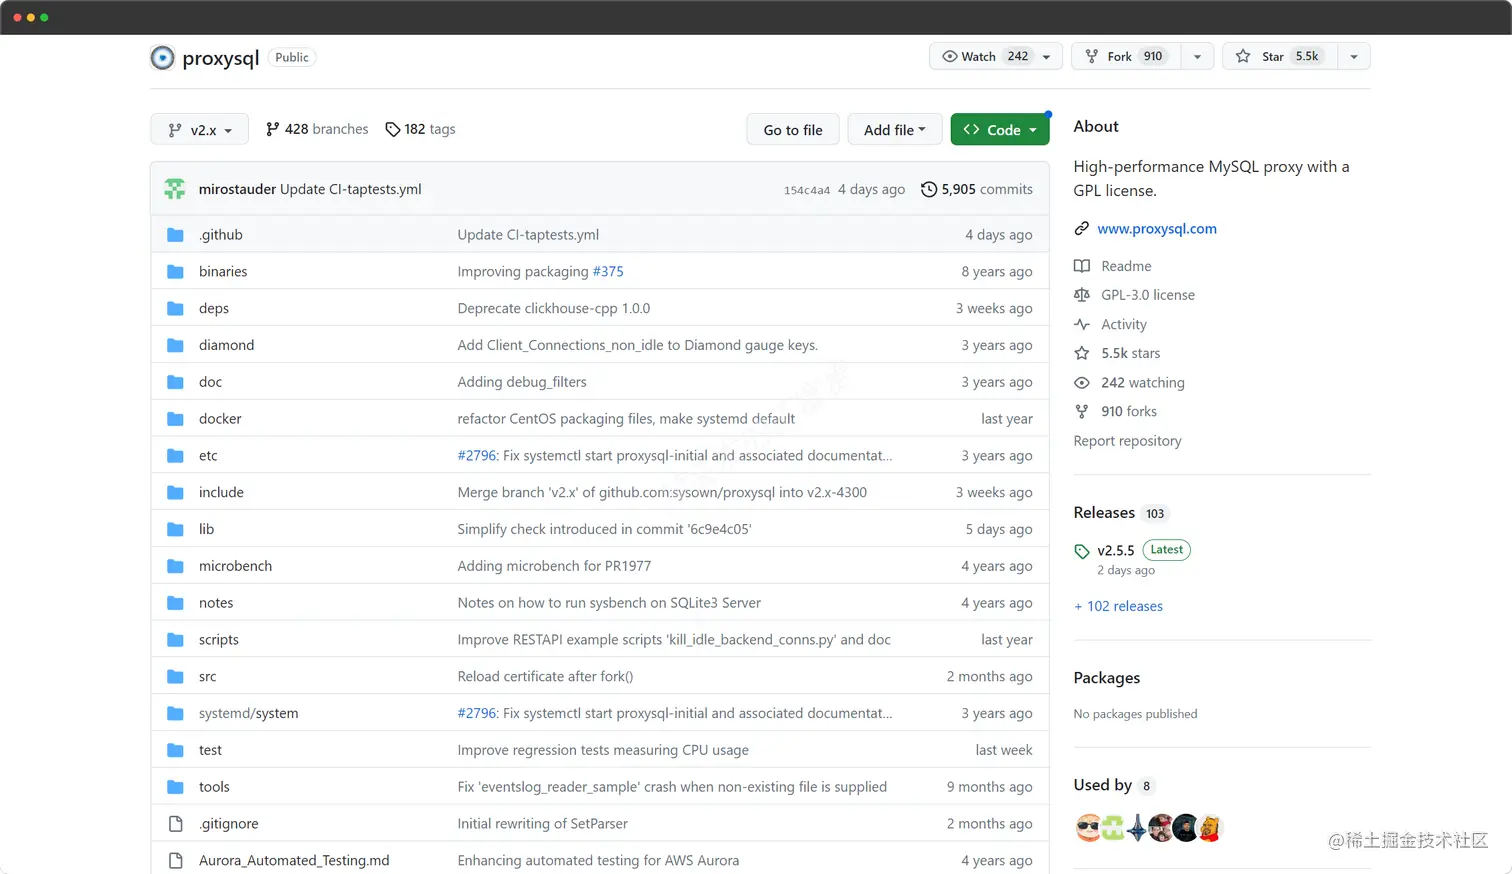Screen dimensions: 1512x874
Task: Open commit hash 154c4a4
Action: [807, 190]
